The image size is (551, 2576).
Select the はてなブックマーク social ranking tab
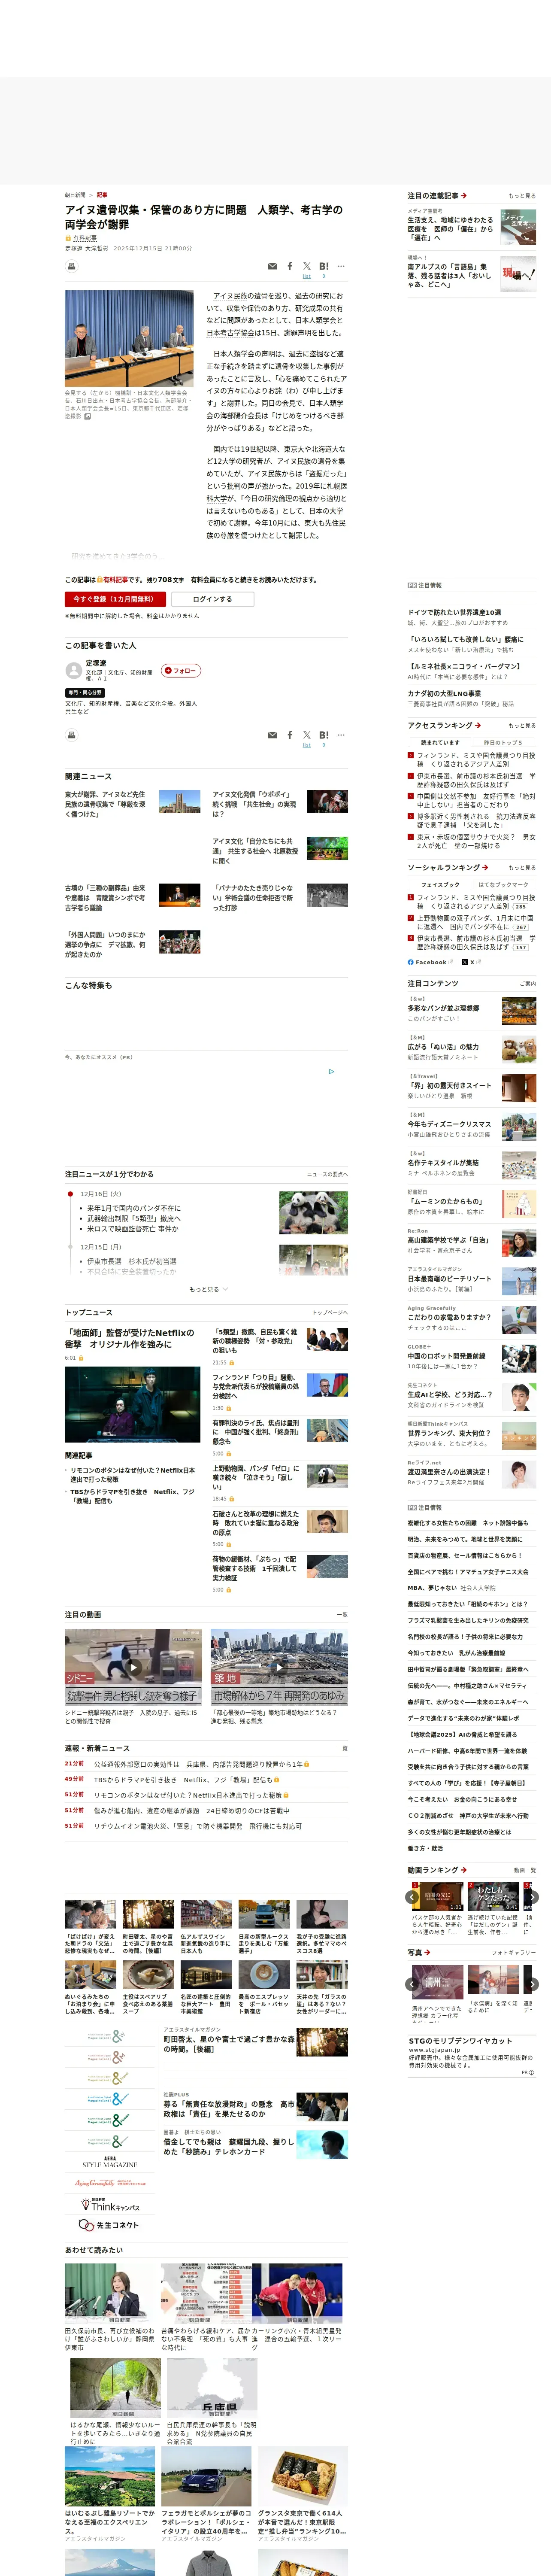503,885
